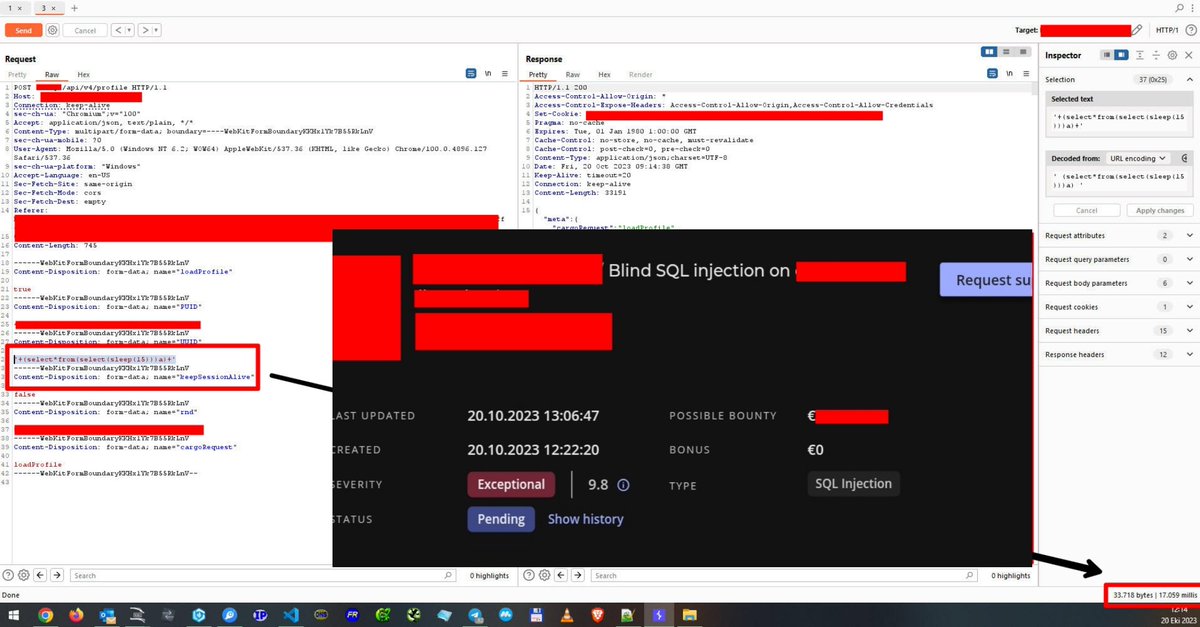This screenshot has width=1200, height=627.
Task: Click Request panel search field
Action: click(265, 576)
